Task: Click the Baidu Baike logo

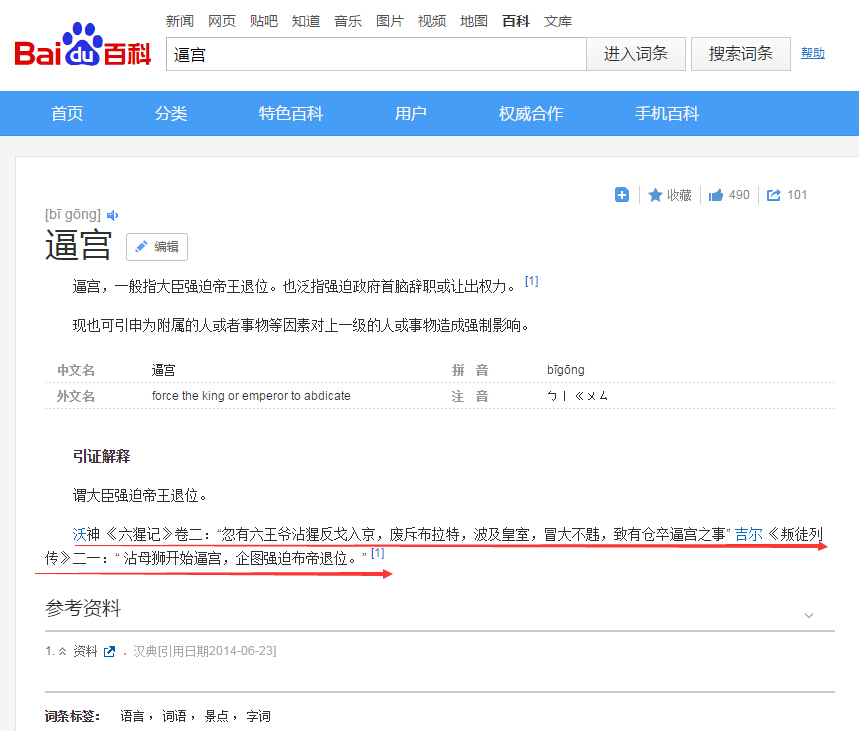Action: [82, 50]
